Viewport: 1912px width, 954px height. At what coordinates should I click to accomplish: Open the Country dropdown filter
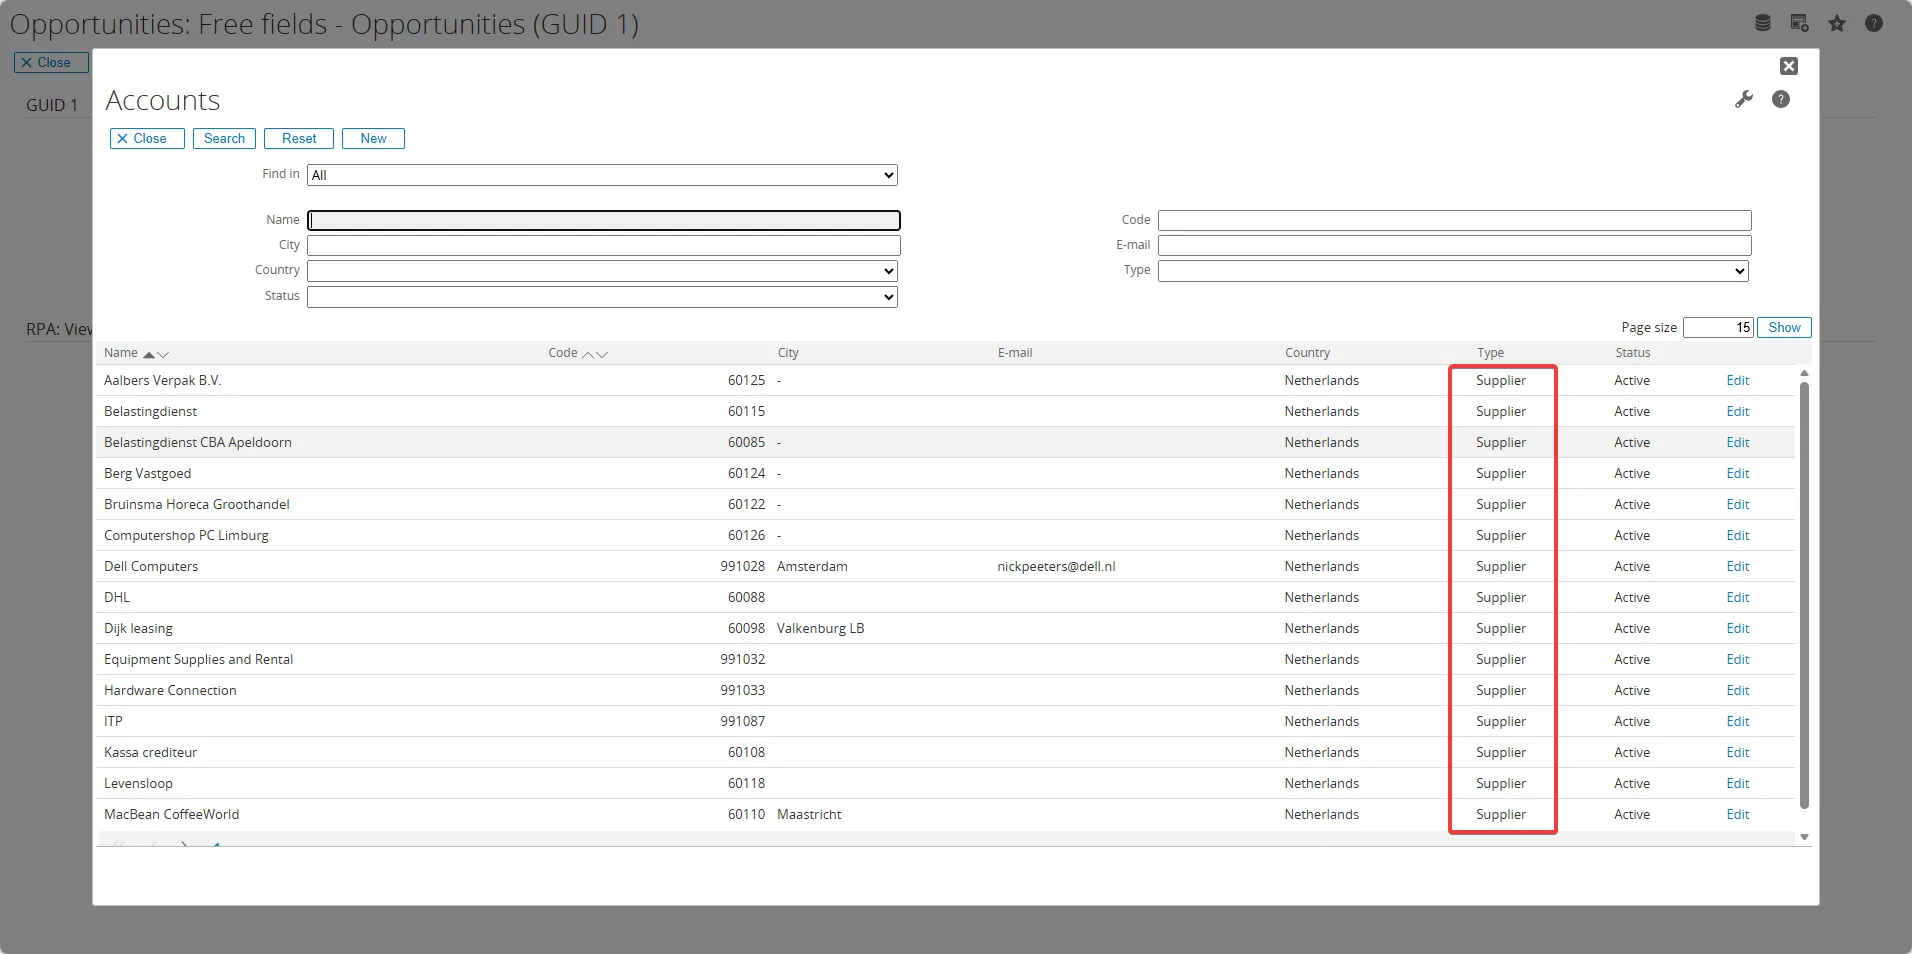pyautogui.click(x=602, y=271)
